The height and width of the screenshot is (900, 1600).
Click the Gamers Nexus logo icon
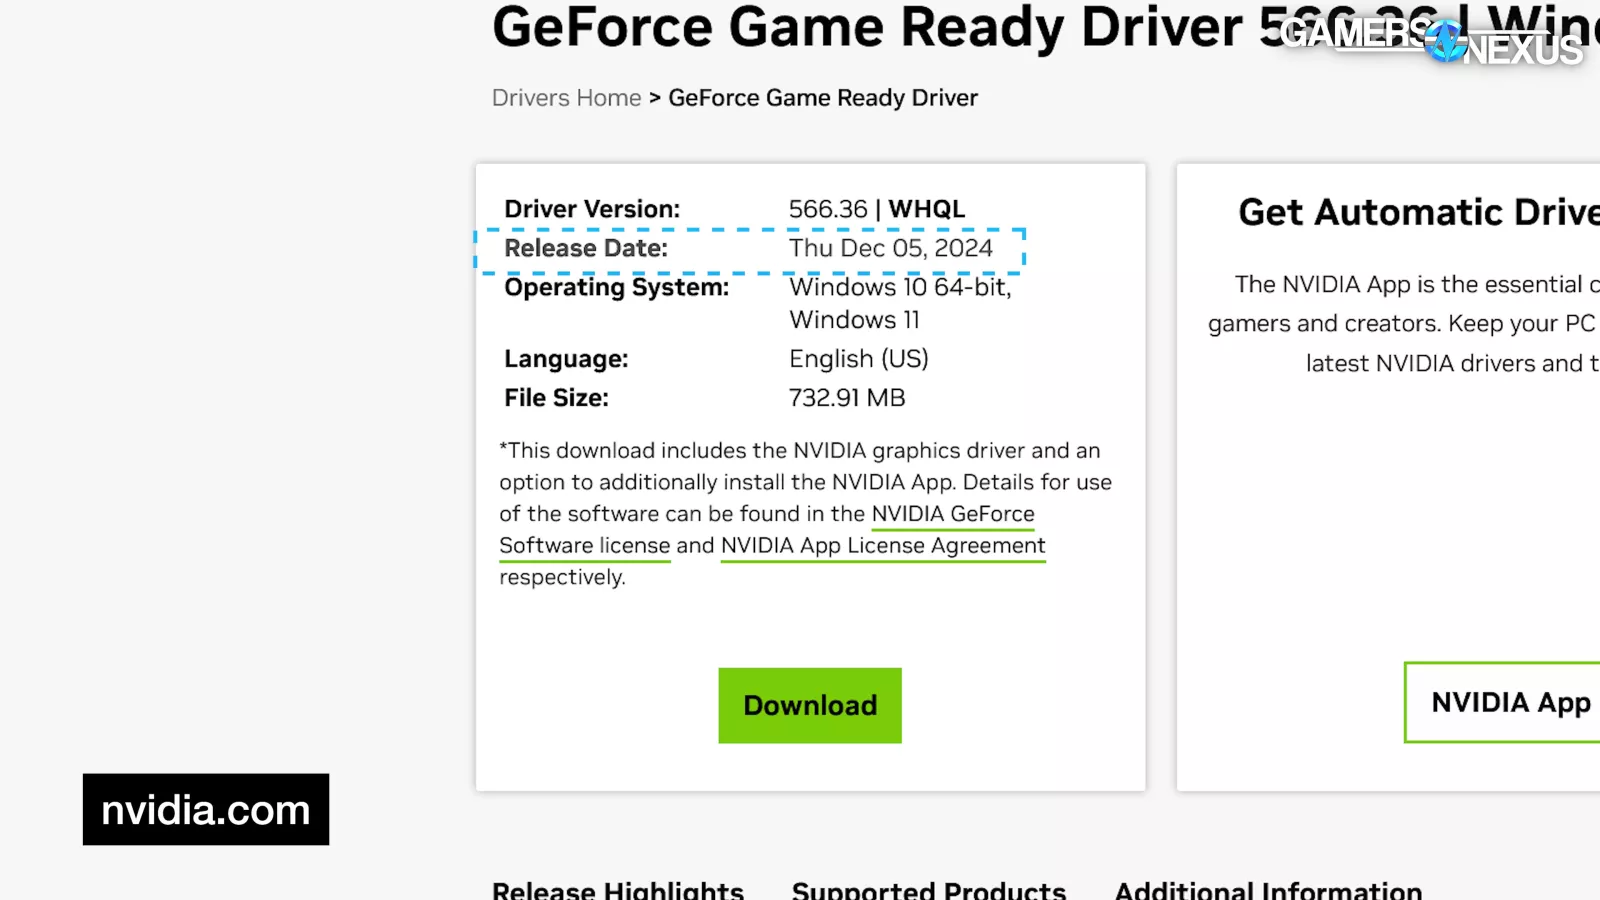pyautogui.click(x=1444, y=41)
